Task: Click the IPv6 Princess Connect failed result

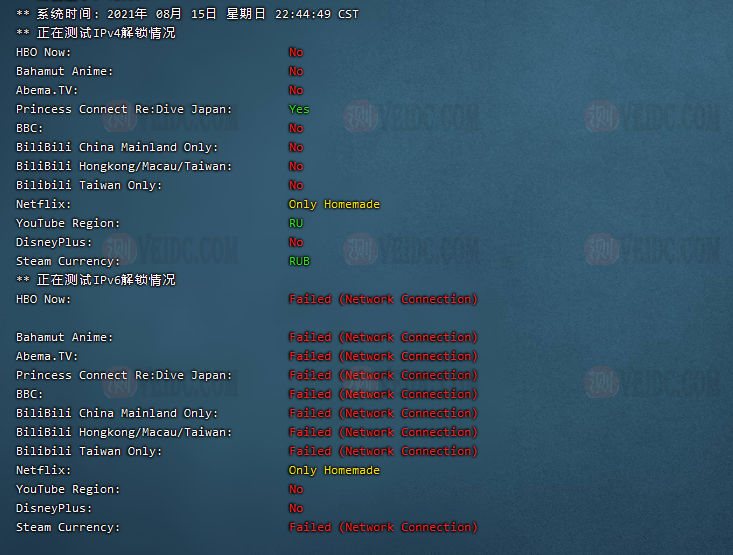Action: (383, 375)
